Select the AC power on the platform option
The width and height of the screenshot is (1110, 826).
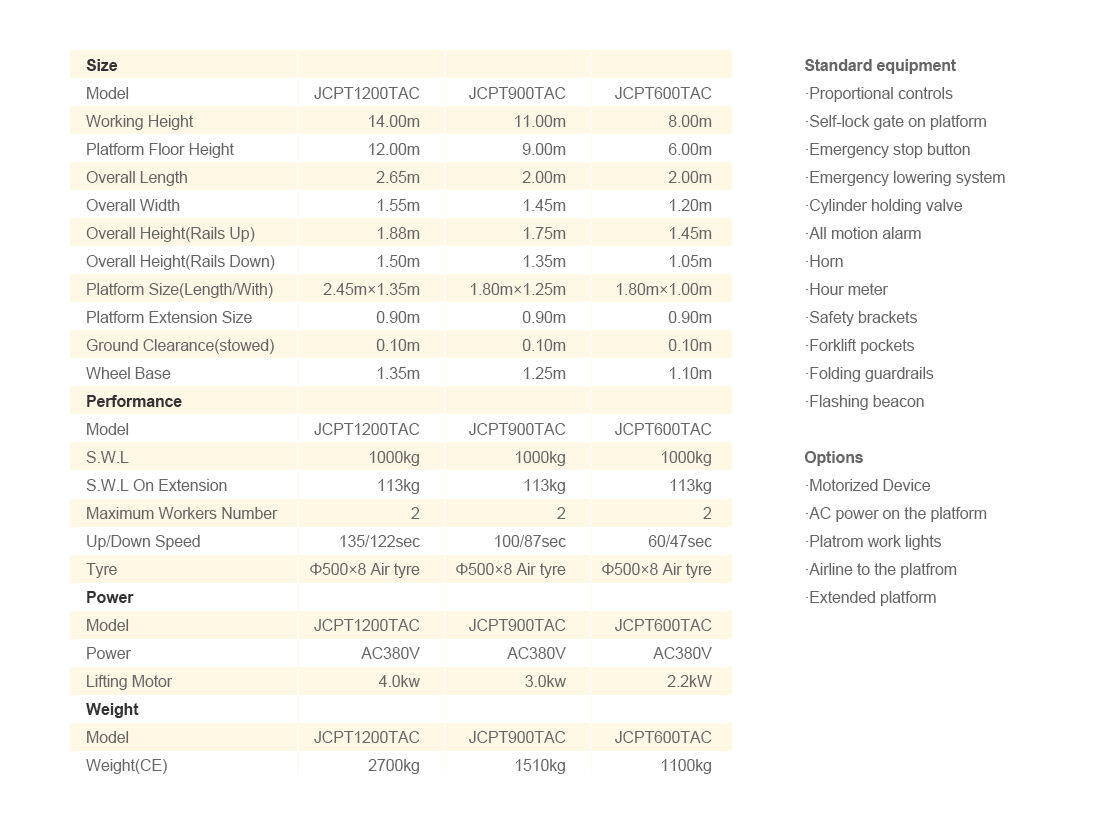pyautogui.click(x=897, y=513)
